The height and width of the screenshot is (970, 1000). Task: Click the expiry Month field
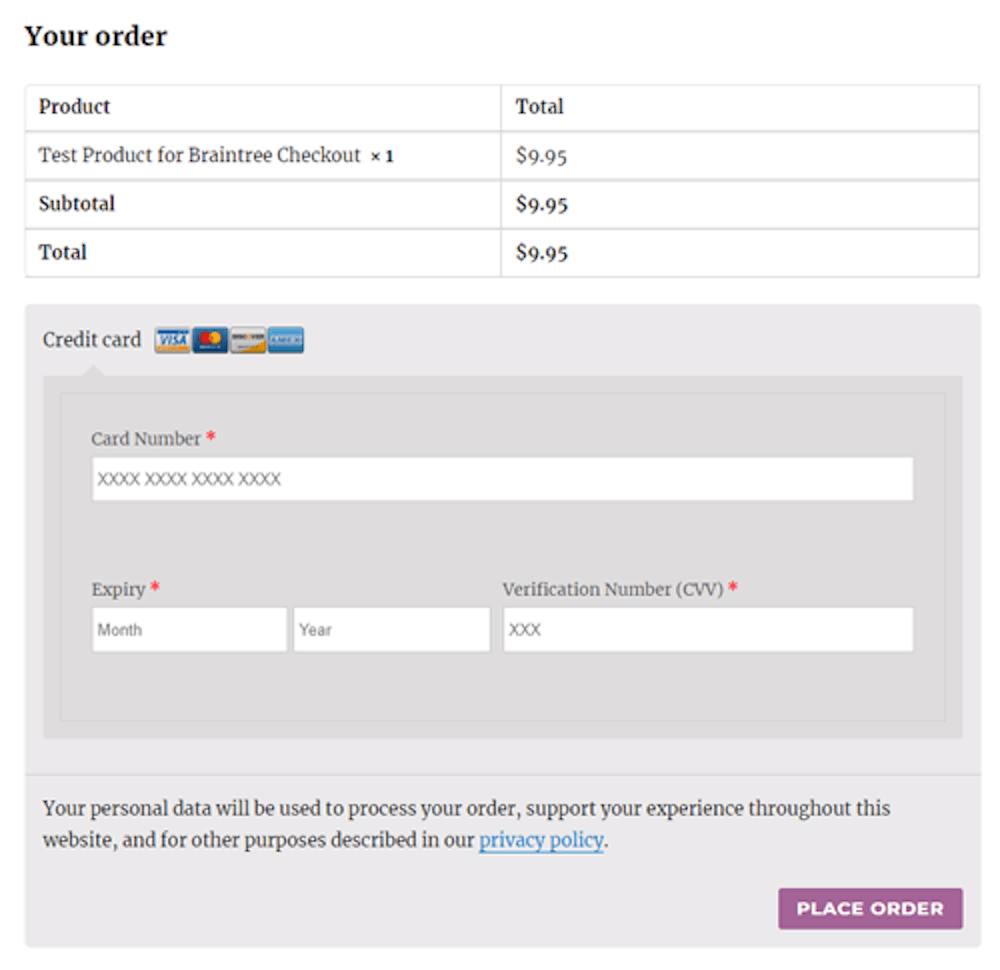[189, 629]
